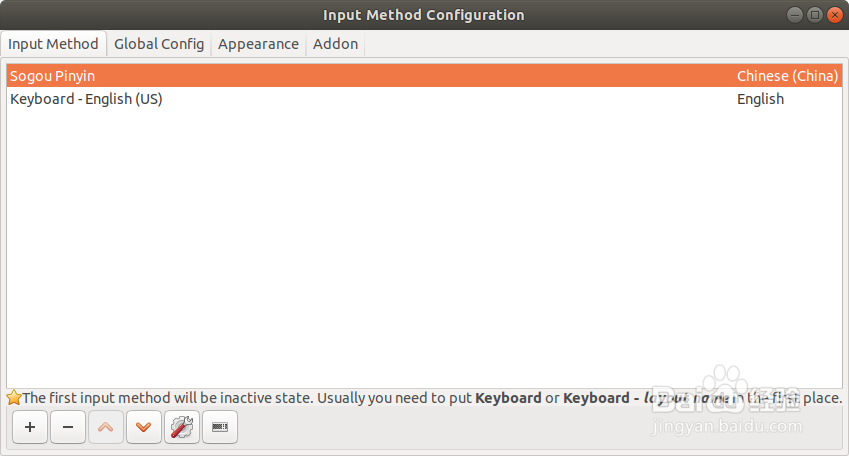Open configure wrench for selected input method
The height and width of the screenshot is (456, 849).
tap(182, 427)
